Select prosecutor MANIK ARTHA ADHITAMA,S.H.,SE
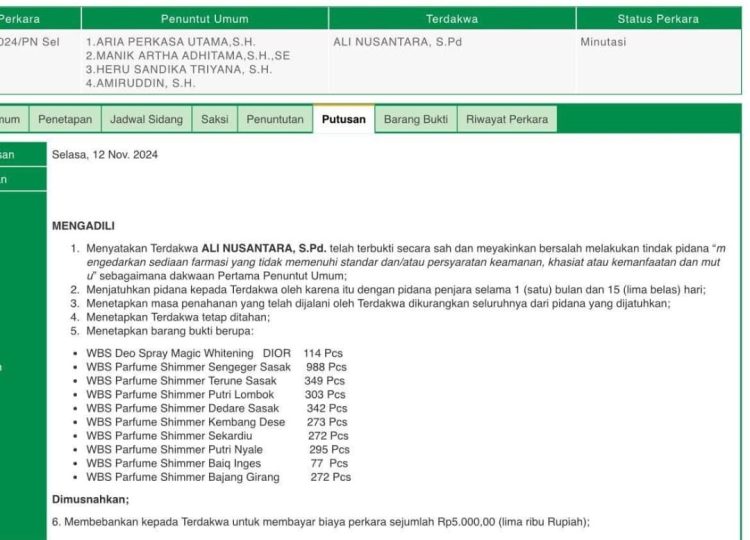The height and width of the screenshot is (540, 750). pyautogui.click(x=188, y=55)
